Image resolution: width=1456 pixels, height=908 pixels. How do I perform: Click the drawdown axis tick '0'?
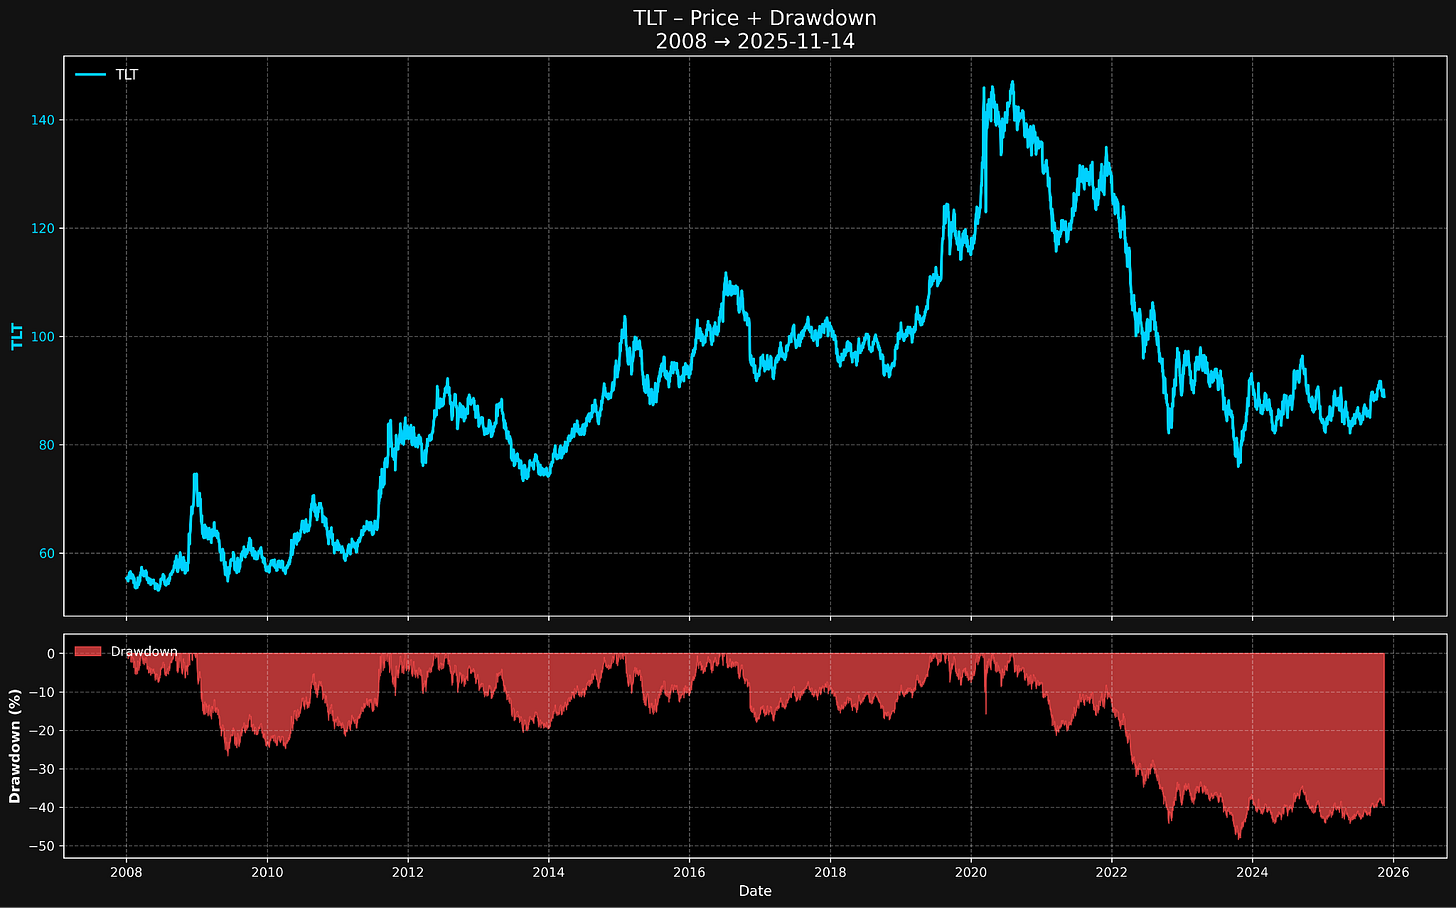[x=52, y=653]
